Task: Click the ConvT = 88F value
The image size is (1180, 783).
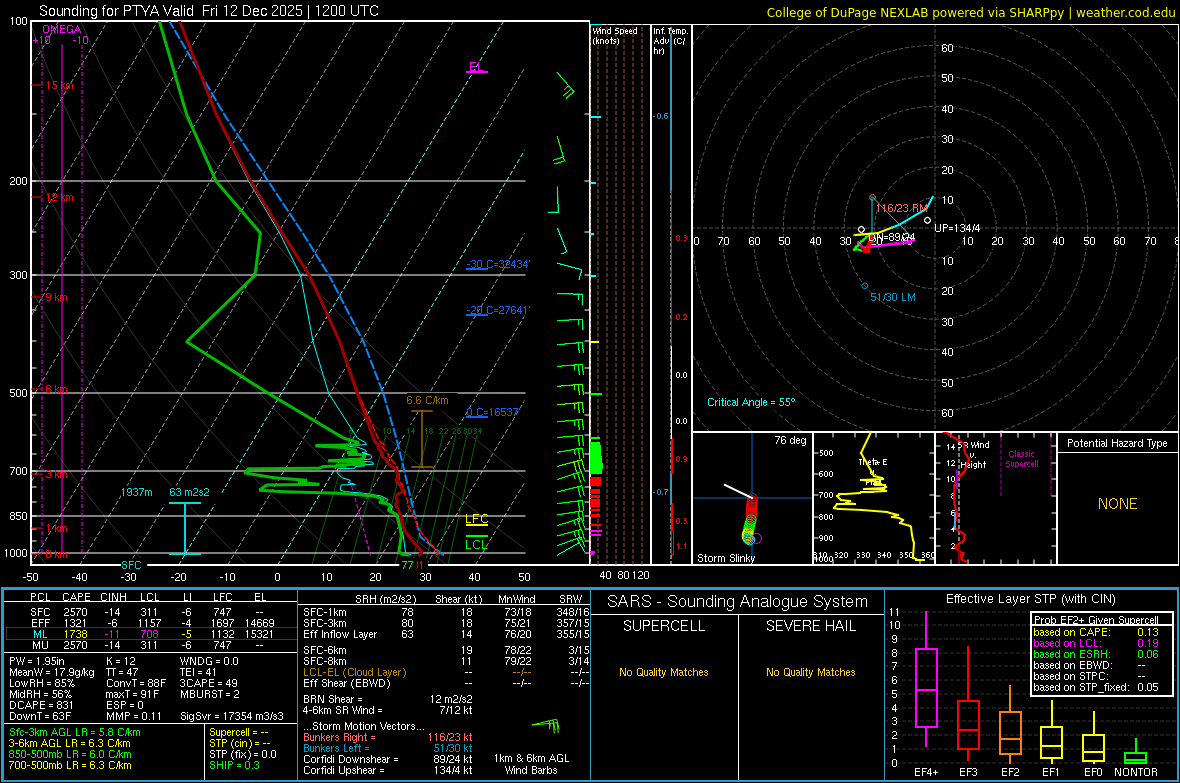Action: point(136,684)
